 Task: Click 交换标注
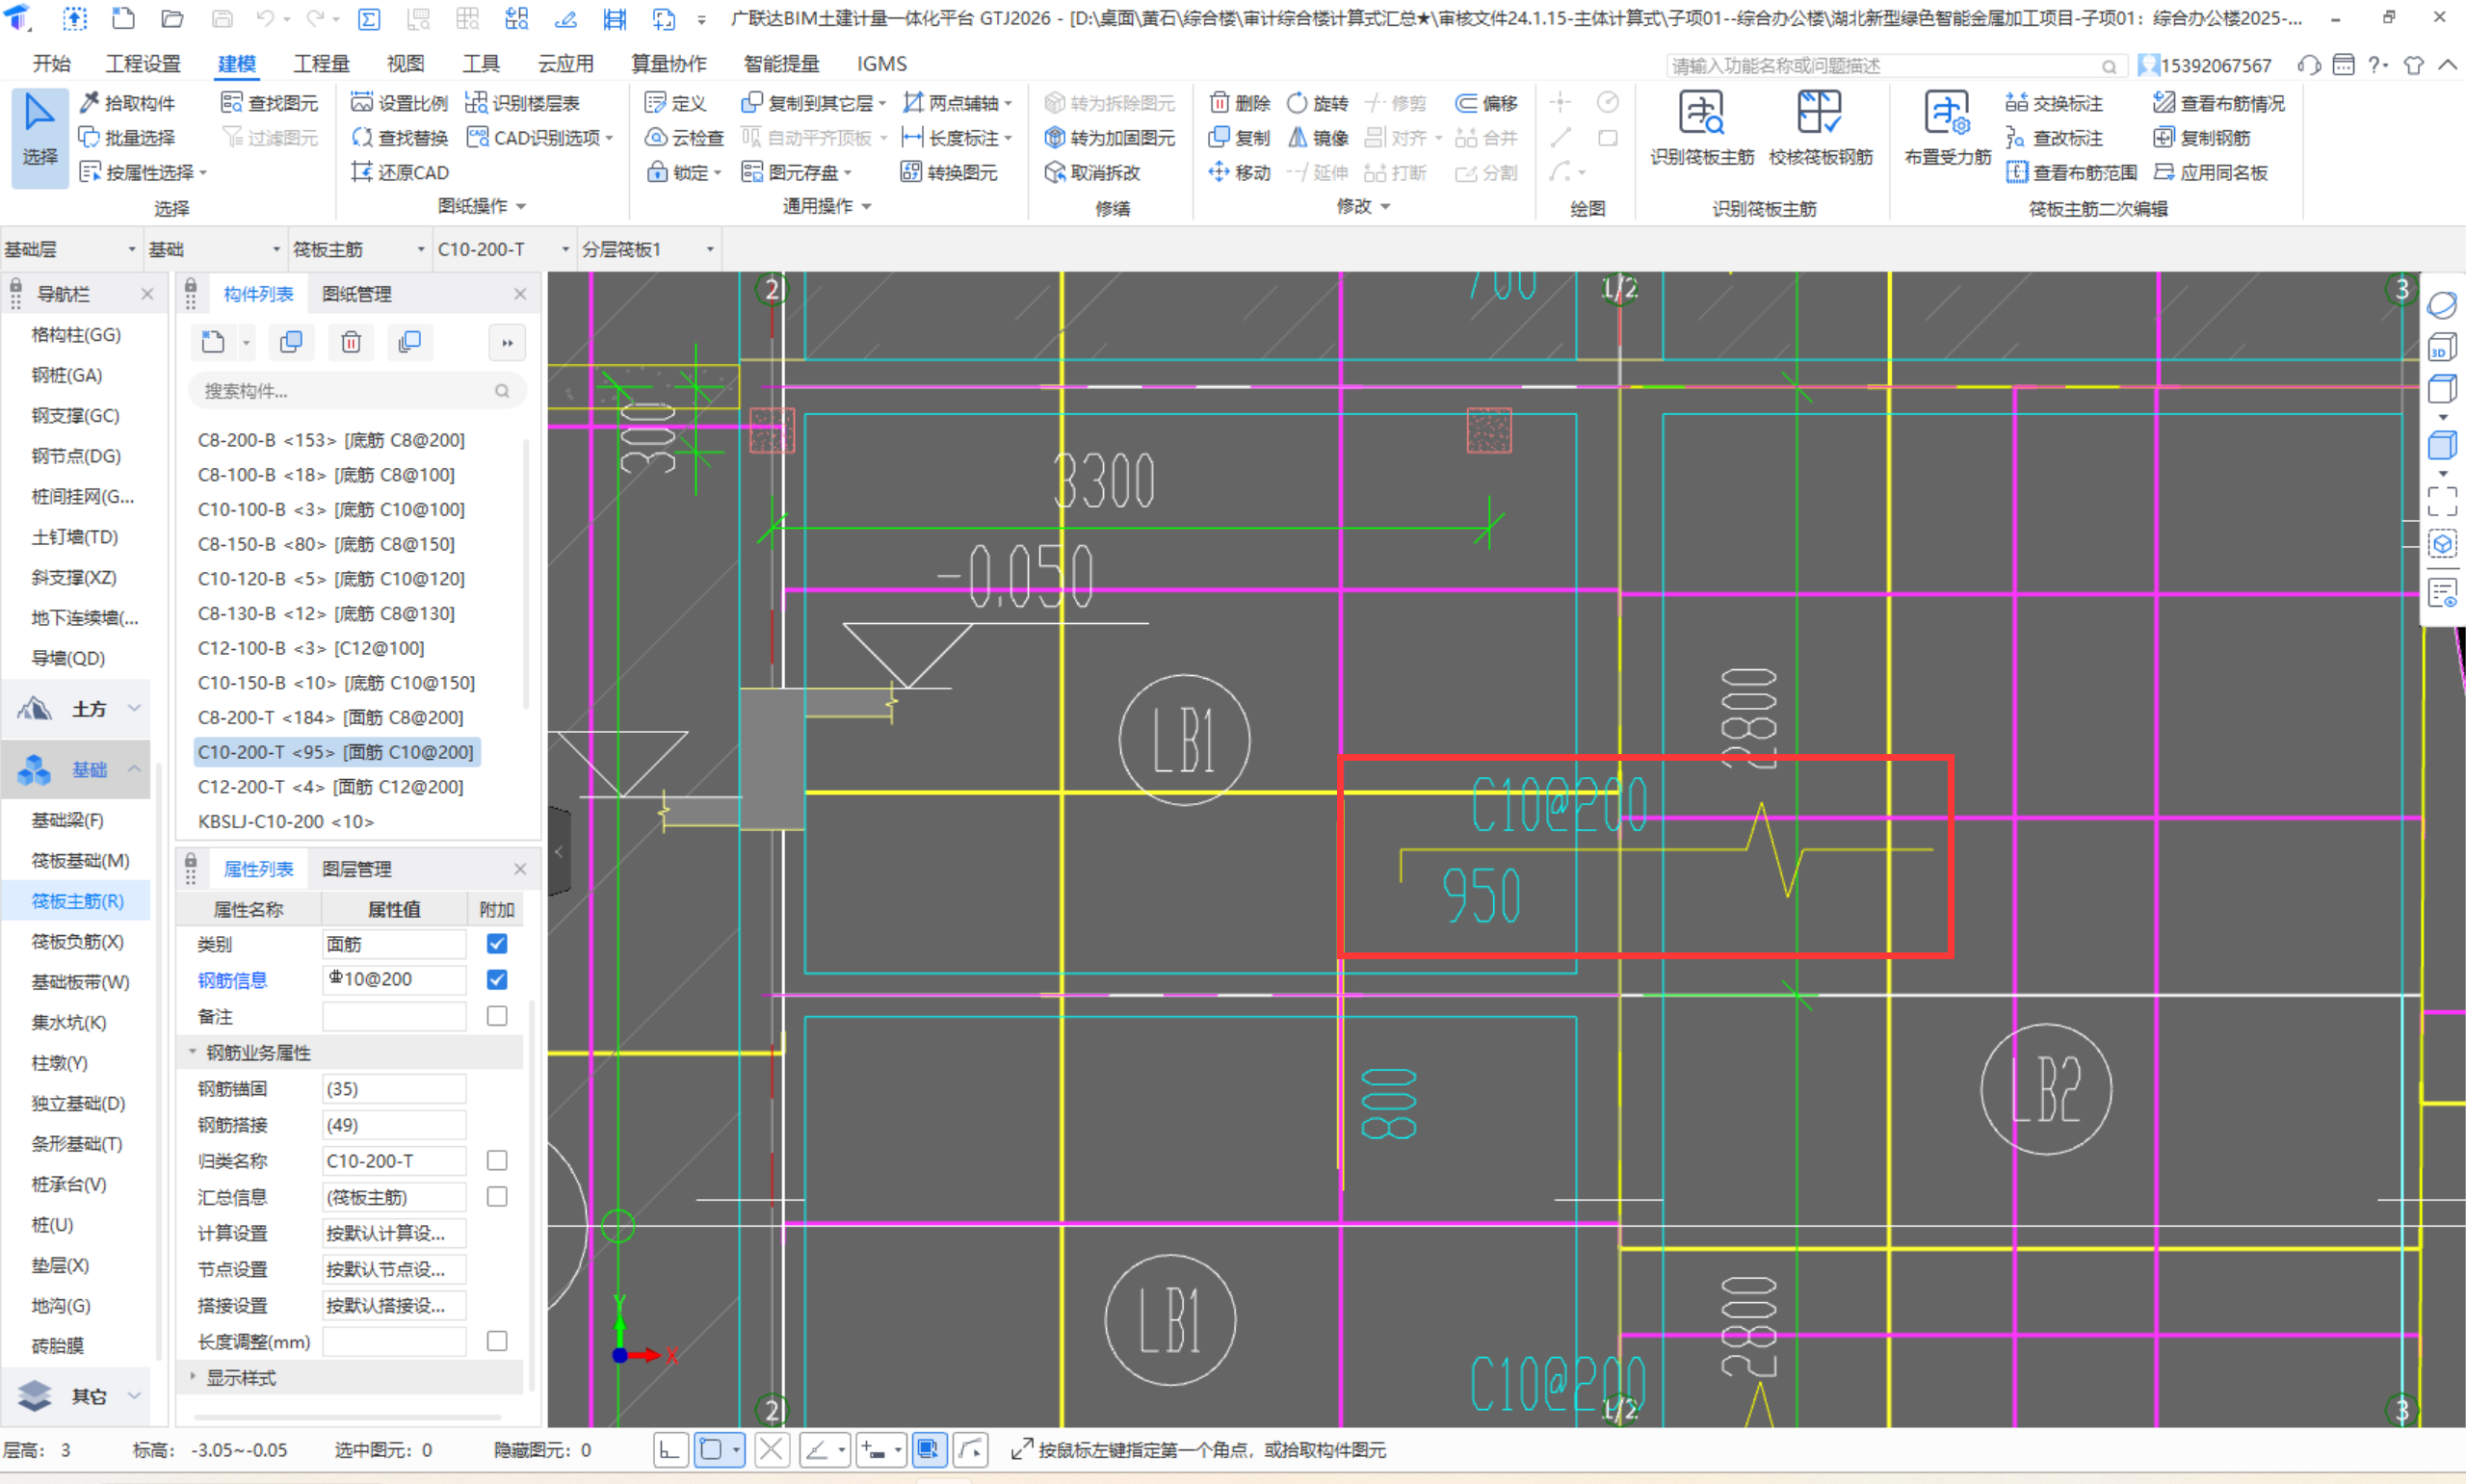pyautogui.click(x=2054, y=103)
